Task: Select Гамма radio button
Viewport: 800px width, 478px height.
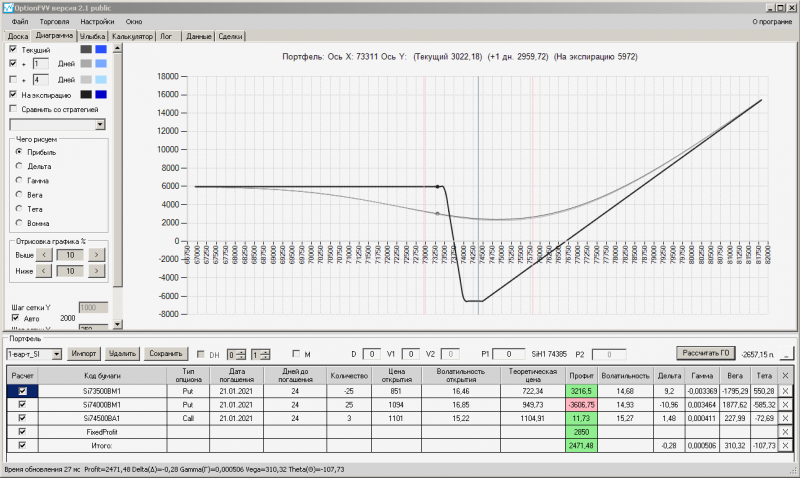Action: pyautogui.click(x=19, y=180)
